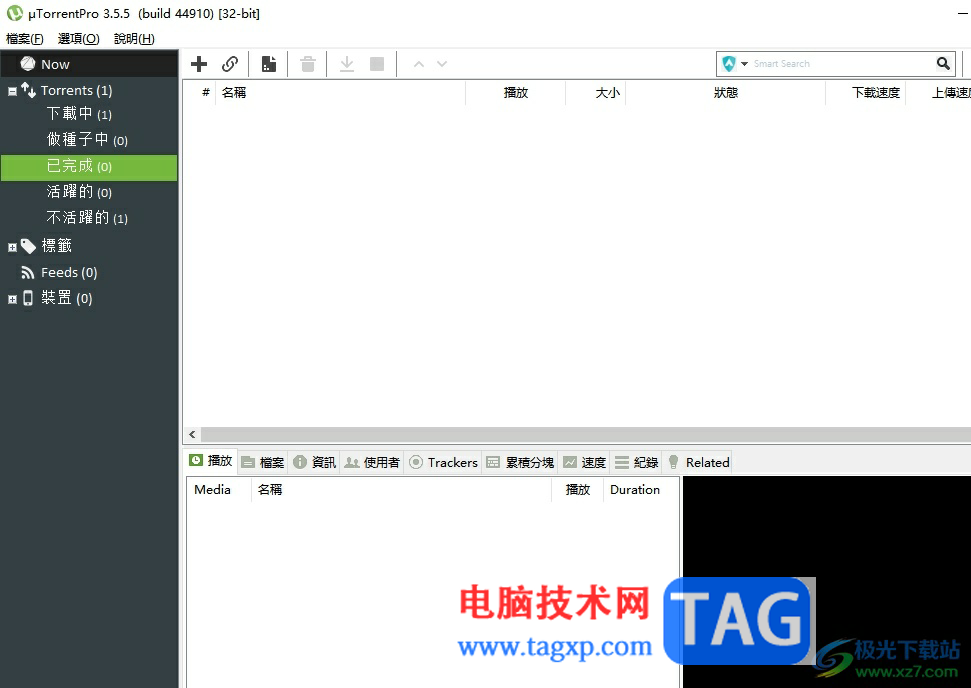The width and height of the screenshot is (971, 688).
Task: Switch to the Trackers tab
Action: click(444, 463)
